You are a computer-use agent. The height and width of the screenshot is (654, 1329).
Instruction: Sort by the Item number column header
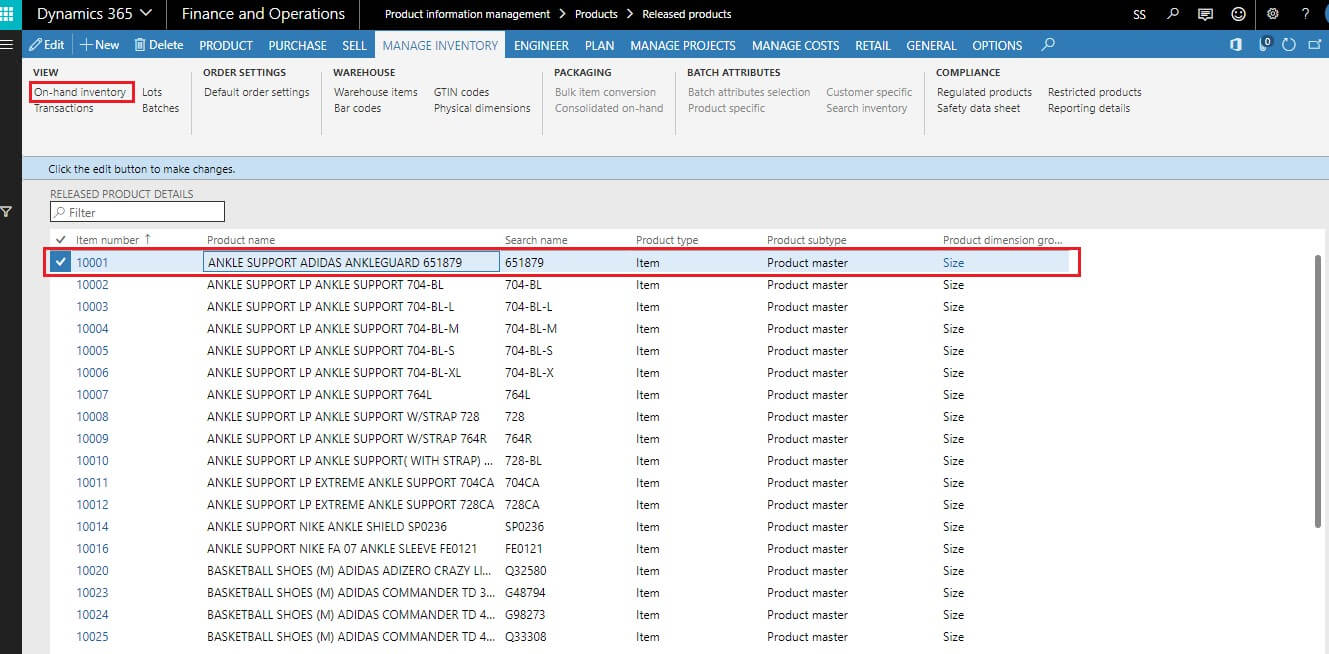[x=107, y=240]
